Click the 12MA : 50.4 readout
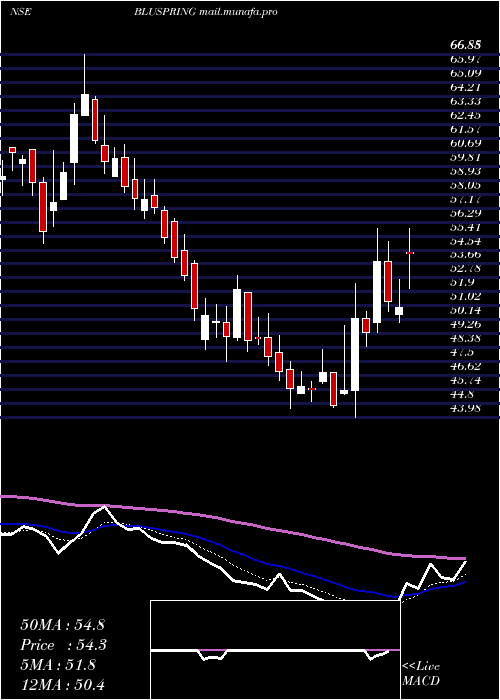Screen dimensions: 500x700 (x=62, y=685)
